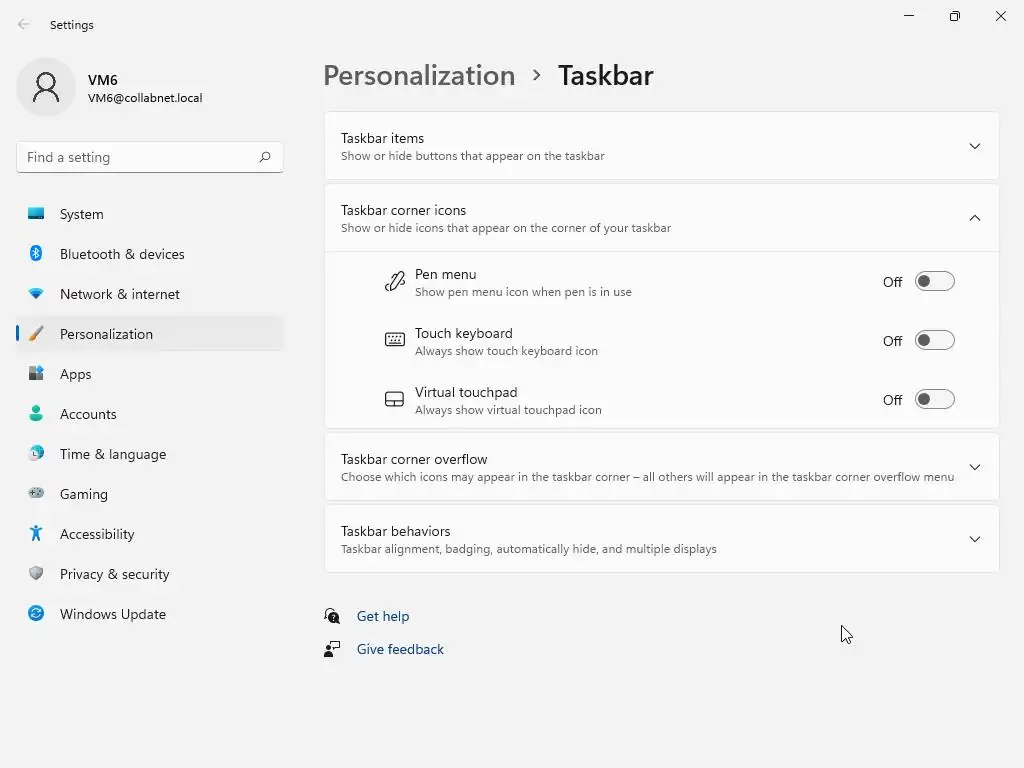Screen dimensions: 1024x768
Task: Click the Accessibility figure icon
Action: tap(36, 534)
